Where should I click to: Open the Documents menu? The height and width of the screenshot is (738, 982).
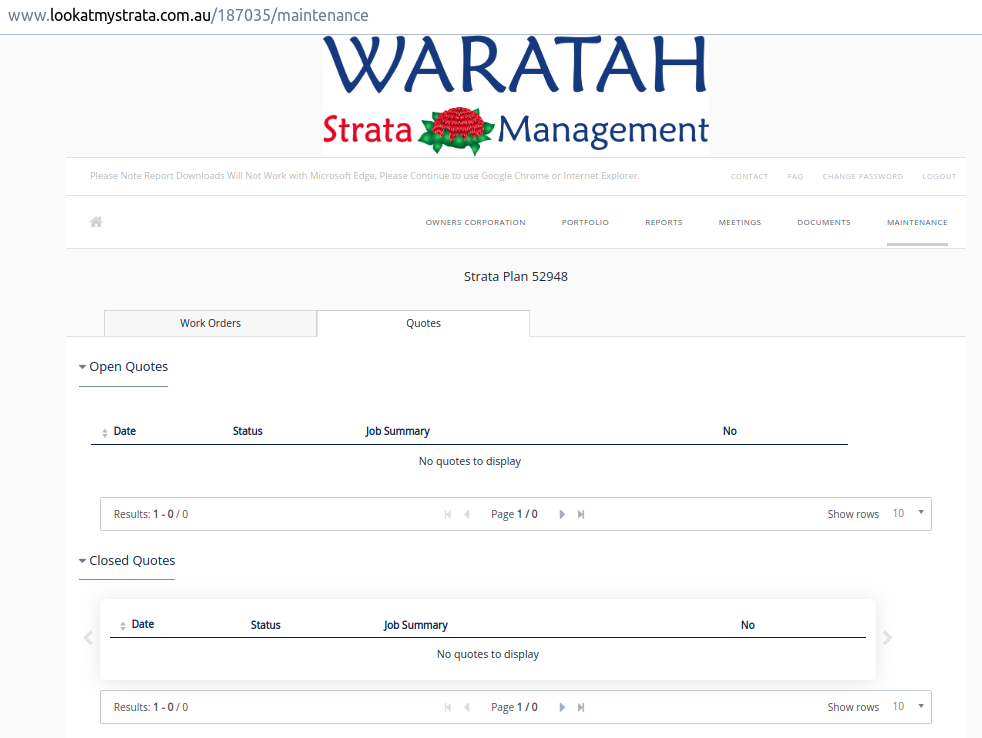click(824, 222)
